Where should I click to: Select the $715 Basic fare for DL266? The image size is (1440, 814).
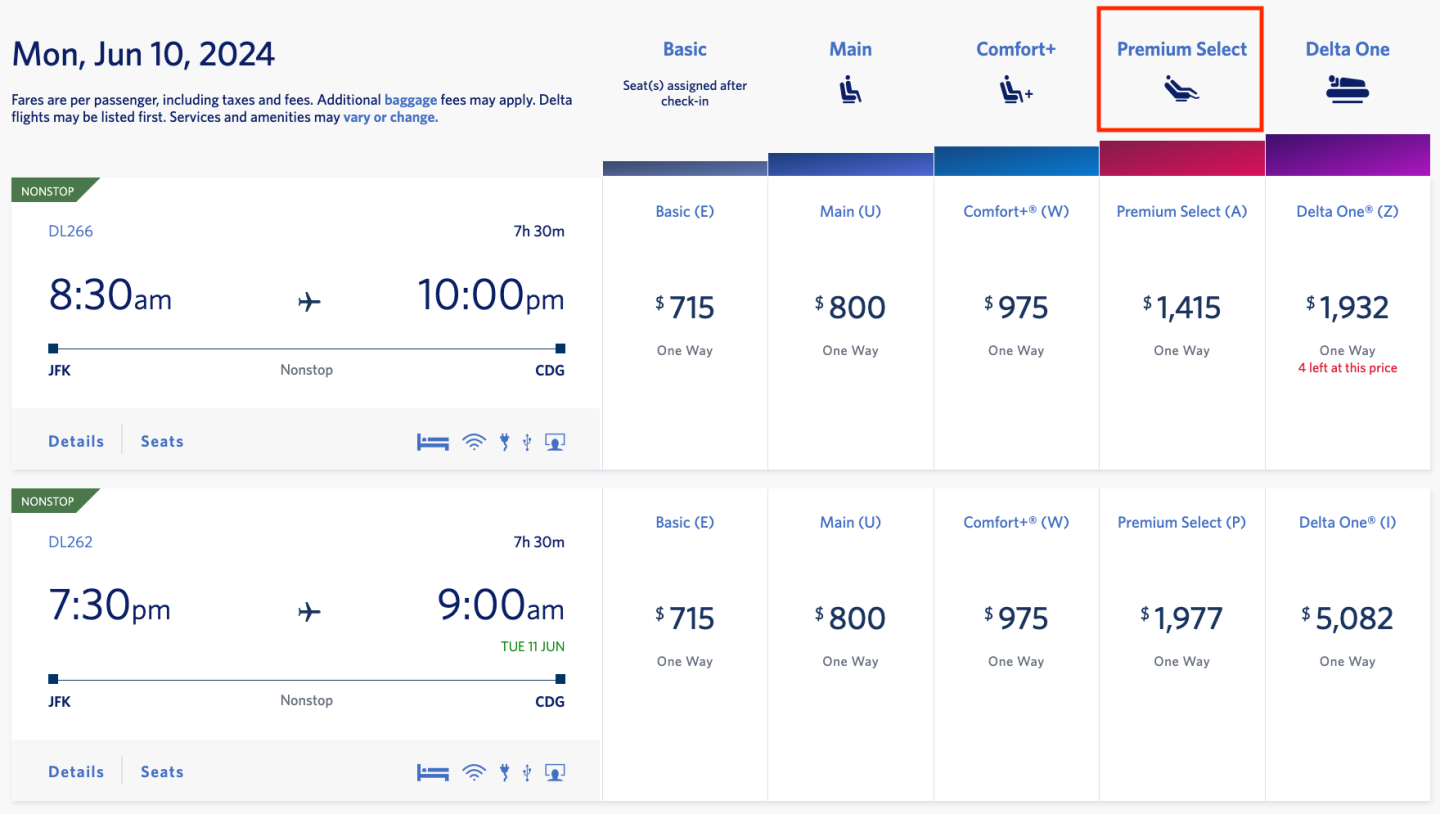point(685,308)
